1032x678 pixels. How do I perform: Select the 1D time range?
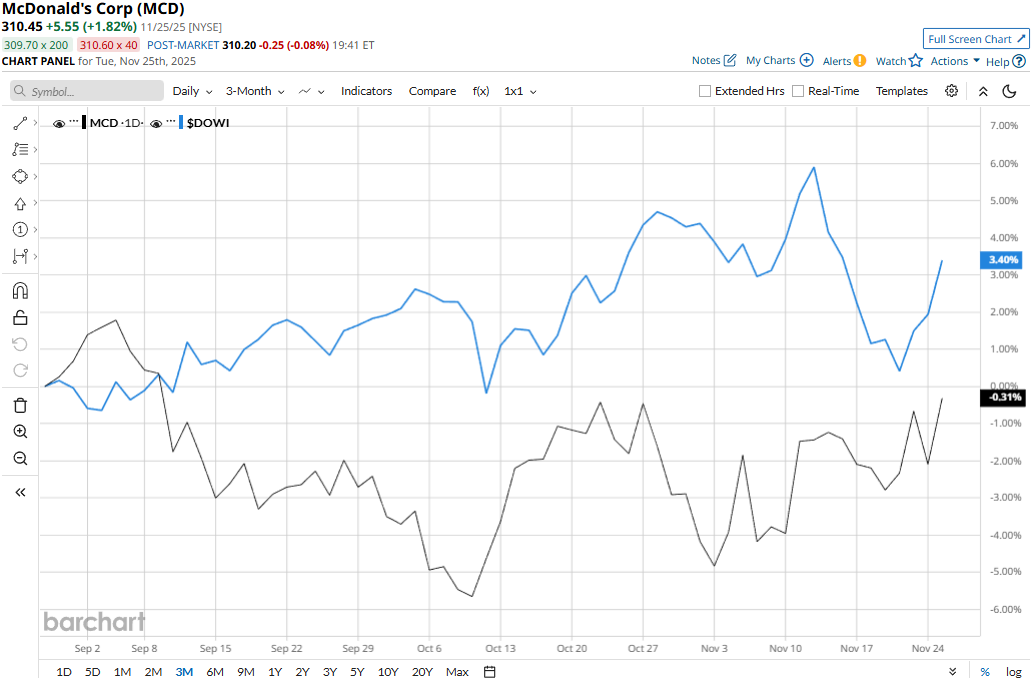pos(64,671)
